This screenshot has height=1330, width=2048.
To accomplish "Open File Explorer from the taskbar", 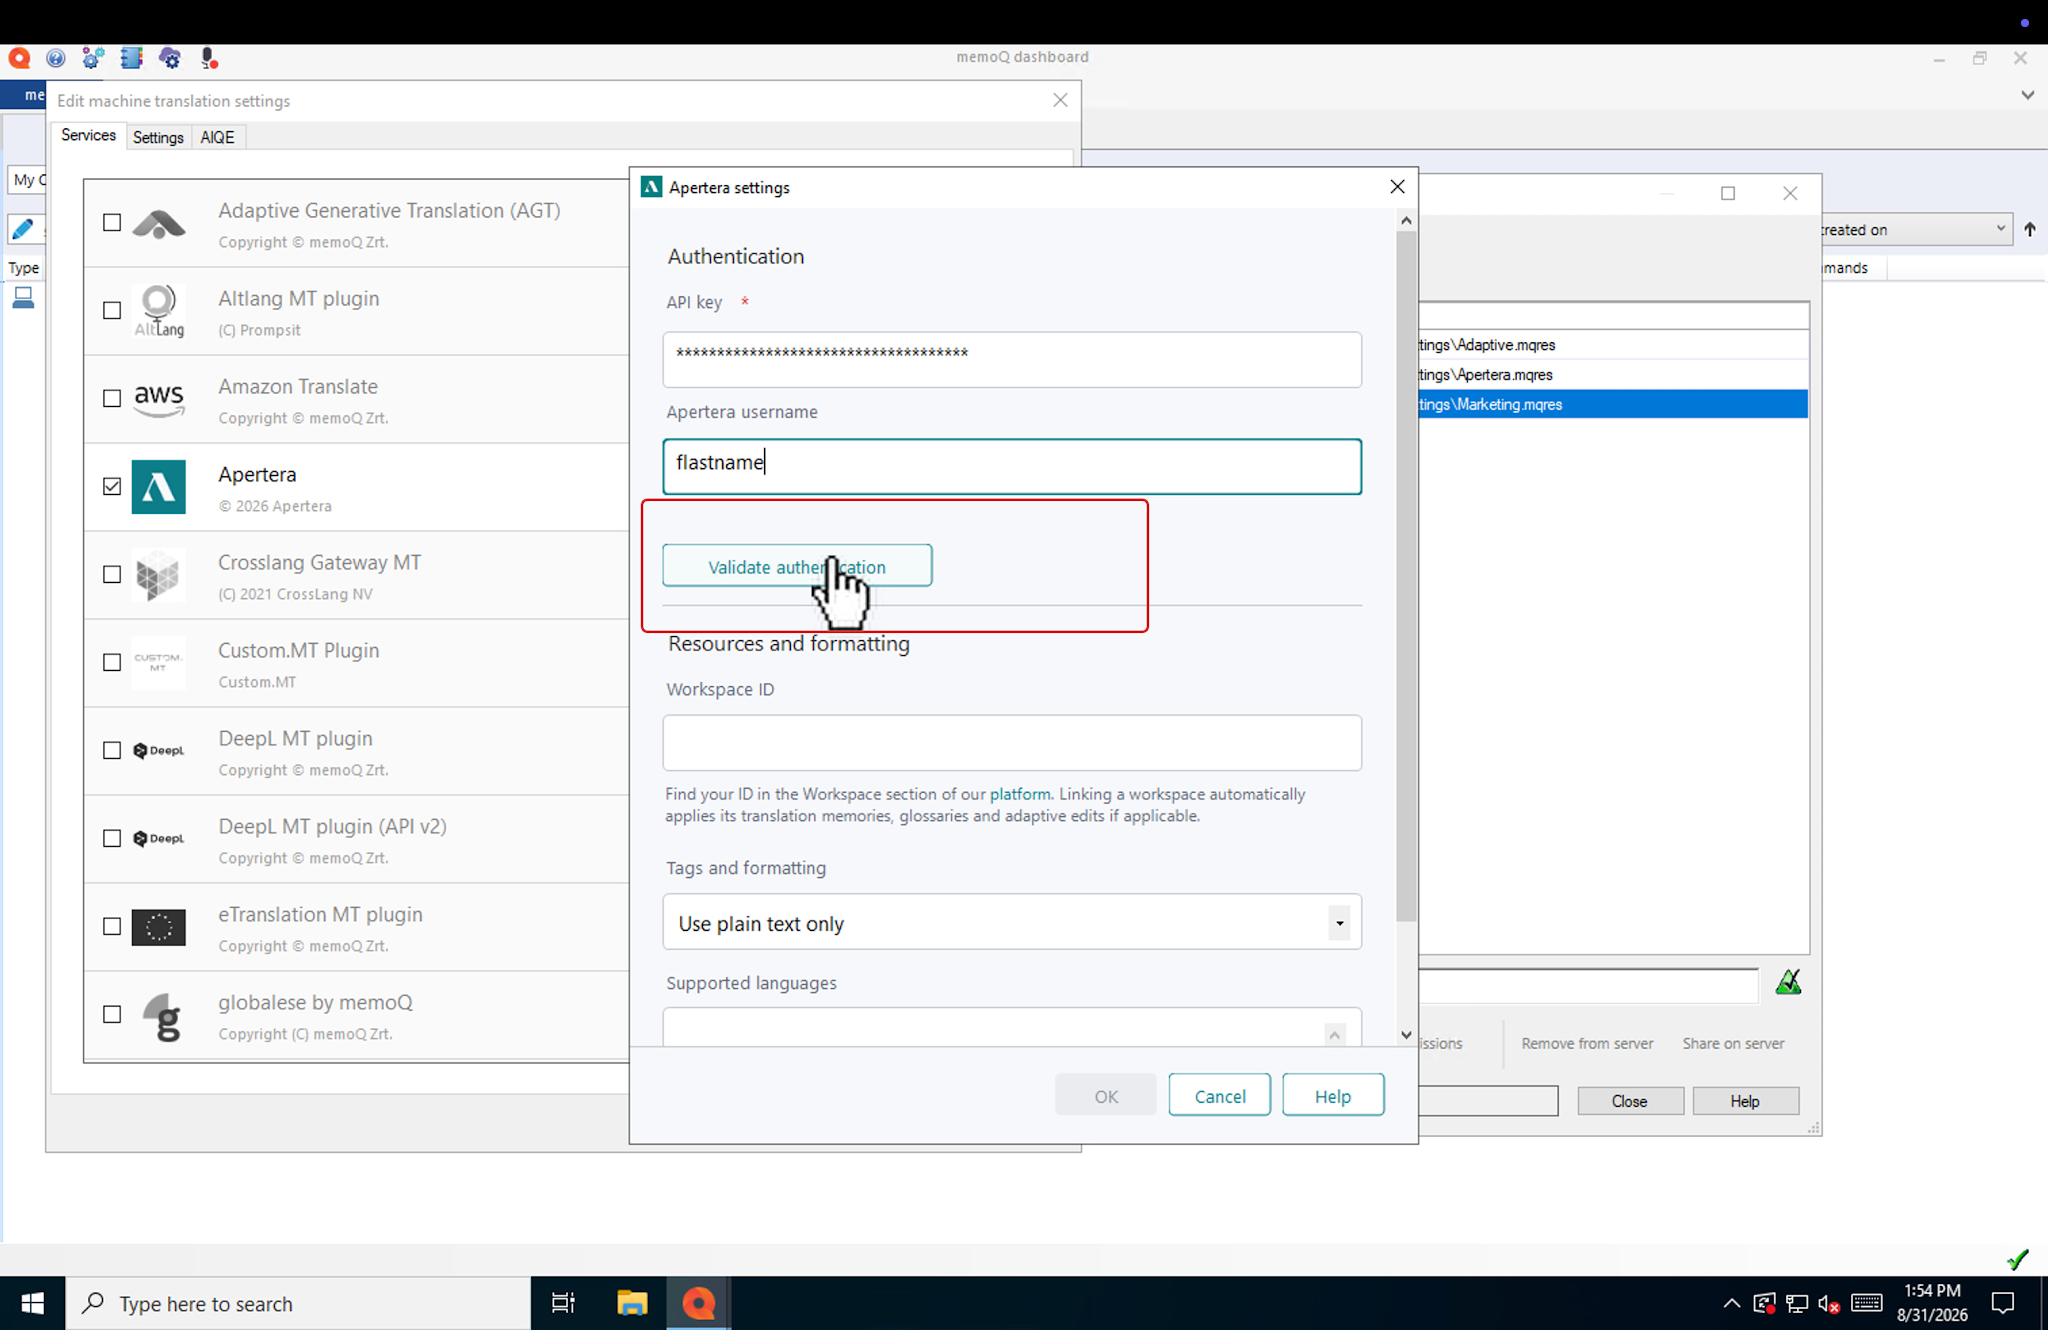I will 631,1303.
